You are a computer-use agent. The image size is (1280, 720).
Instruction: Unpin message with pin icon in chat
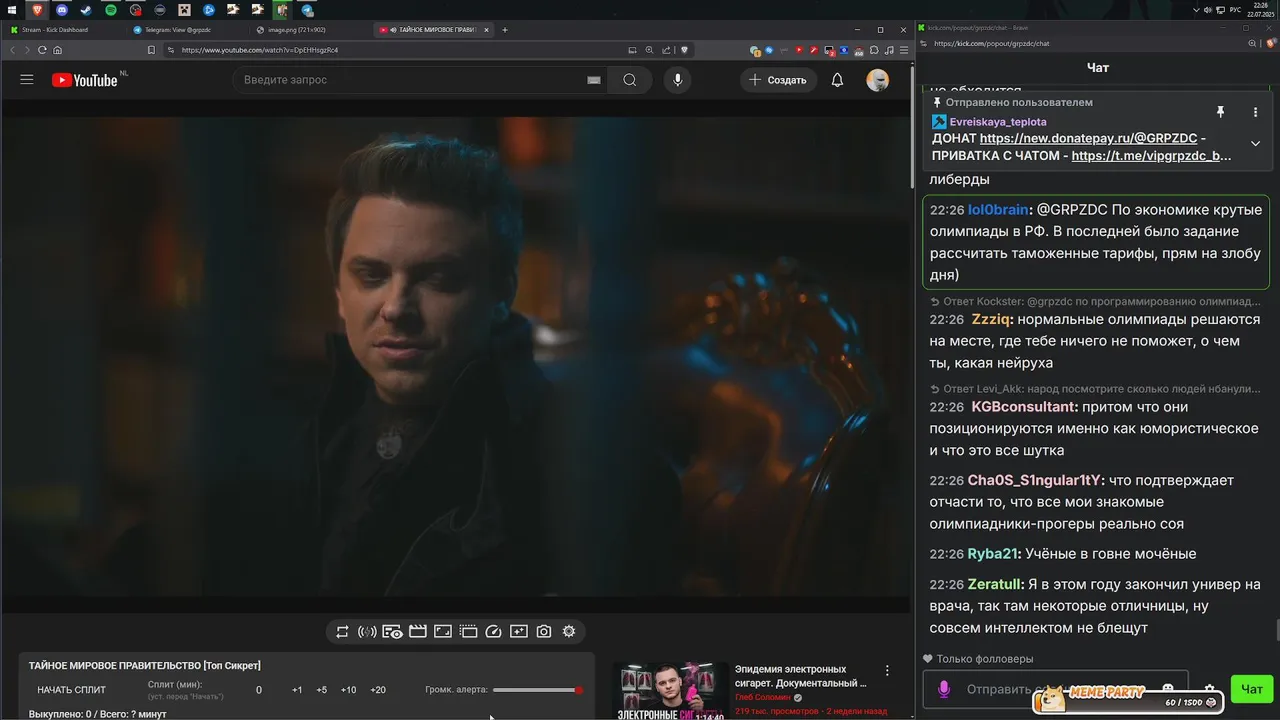pos(1220,112)
